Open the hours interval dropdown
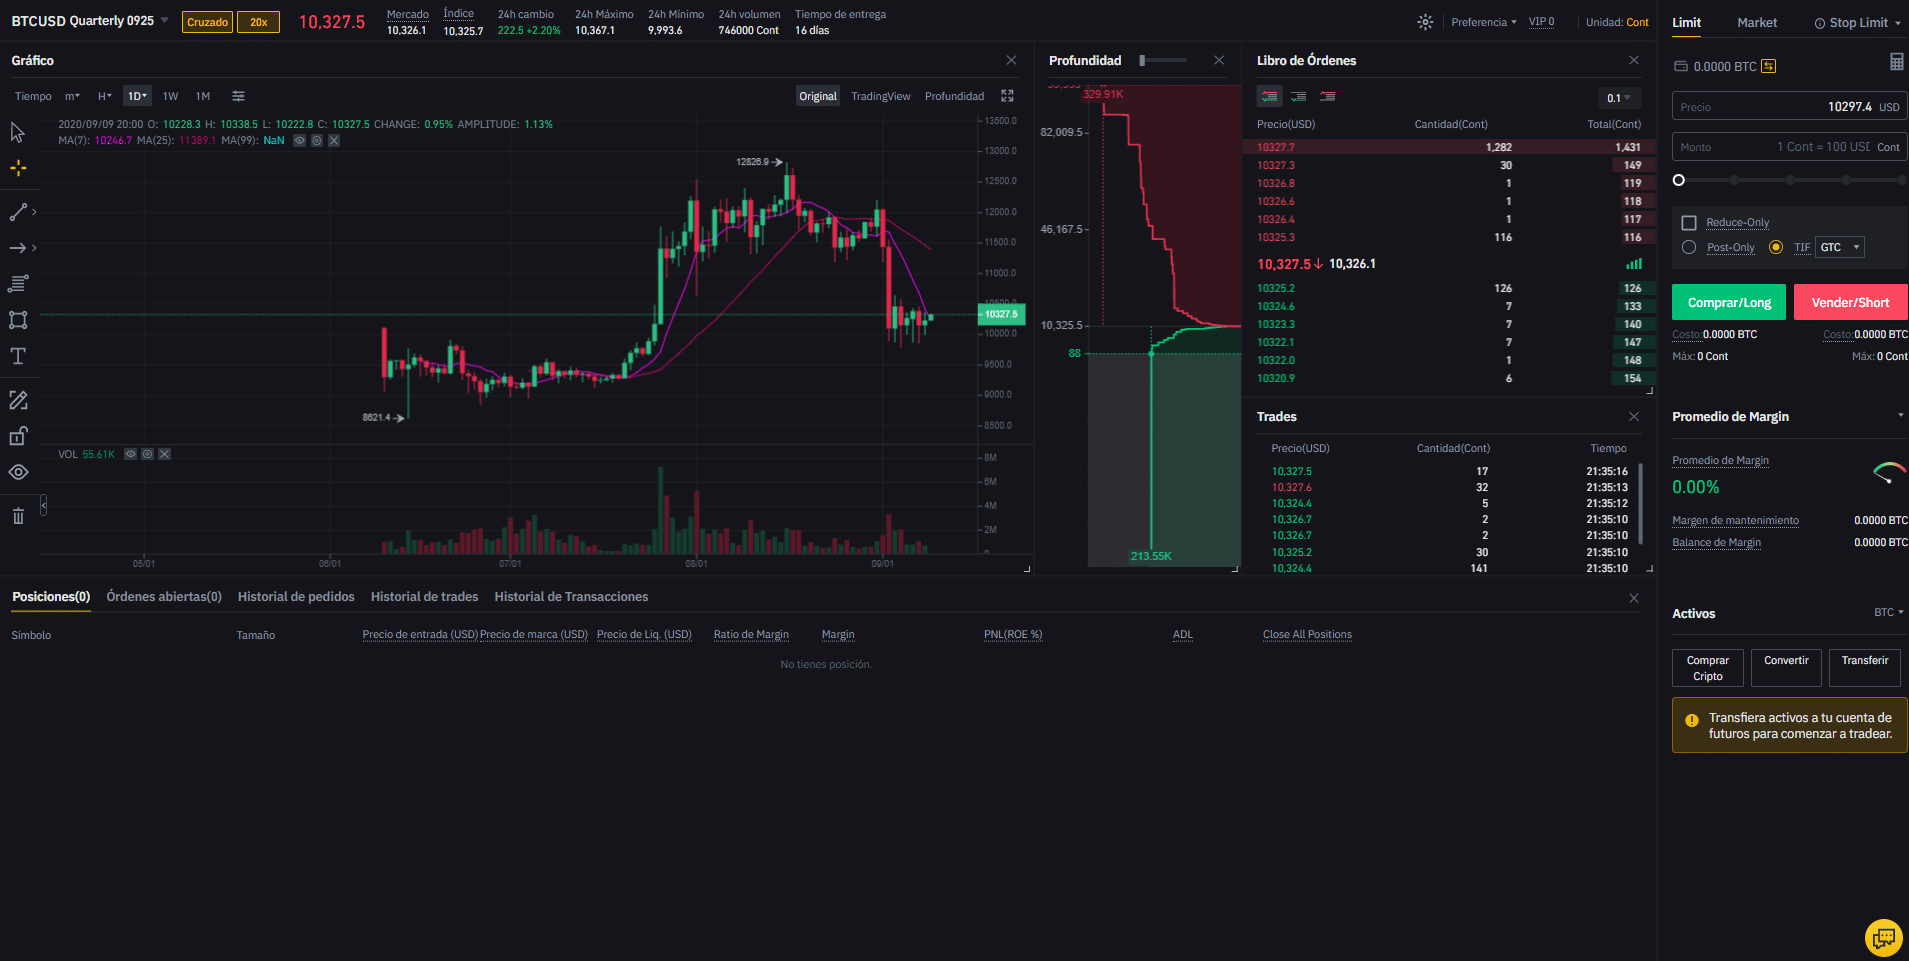This screenshot has width=1909, height=961. [x=104, y=96]
